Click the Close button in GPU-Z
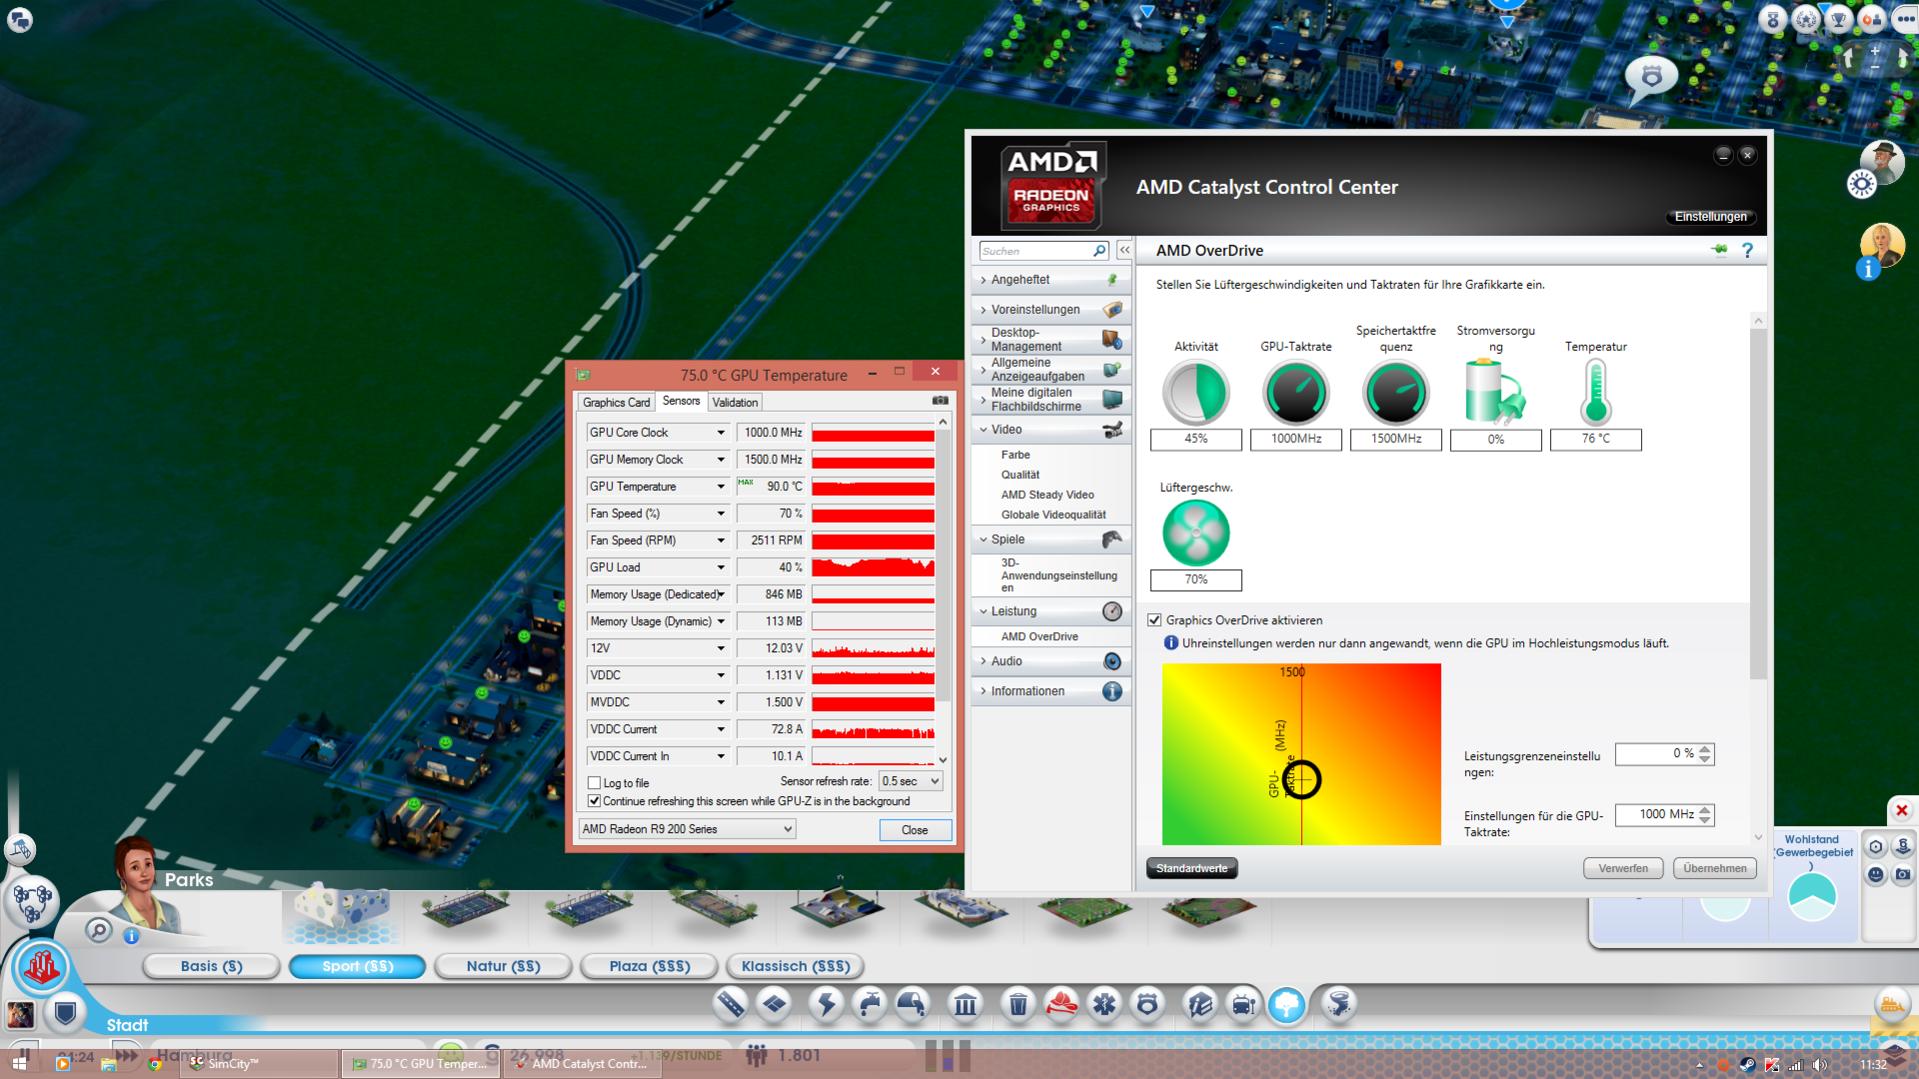This screenshot has height=1079, width=1919. (915, 830)
